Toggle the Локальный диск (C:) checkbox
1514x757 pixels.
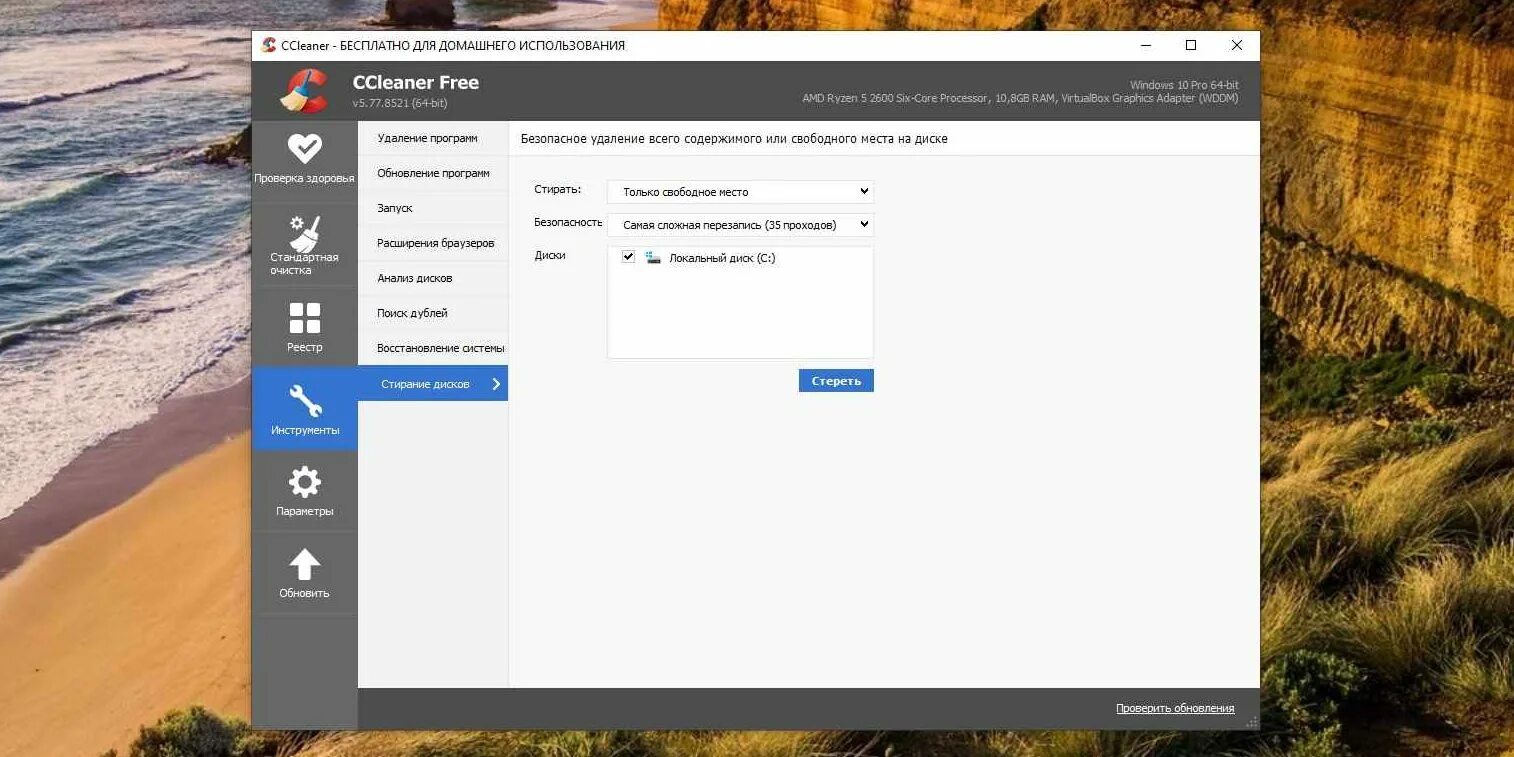(628, 257)
